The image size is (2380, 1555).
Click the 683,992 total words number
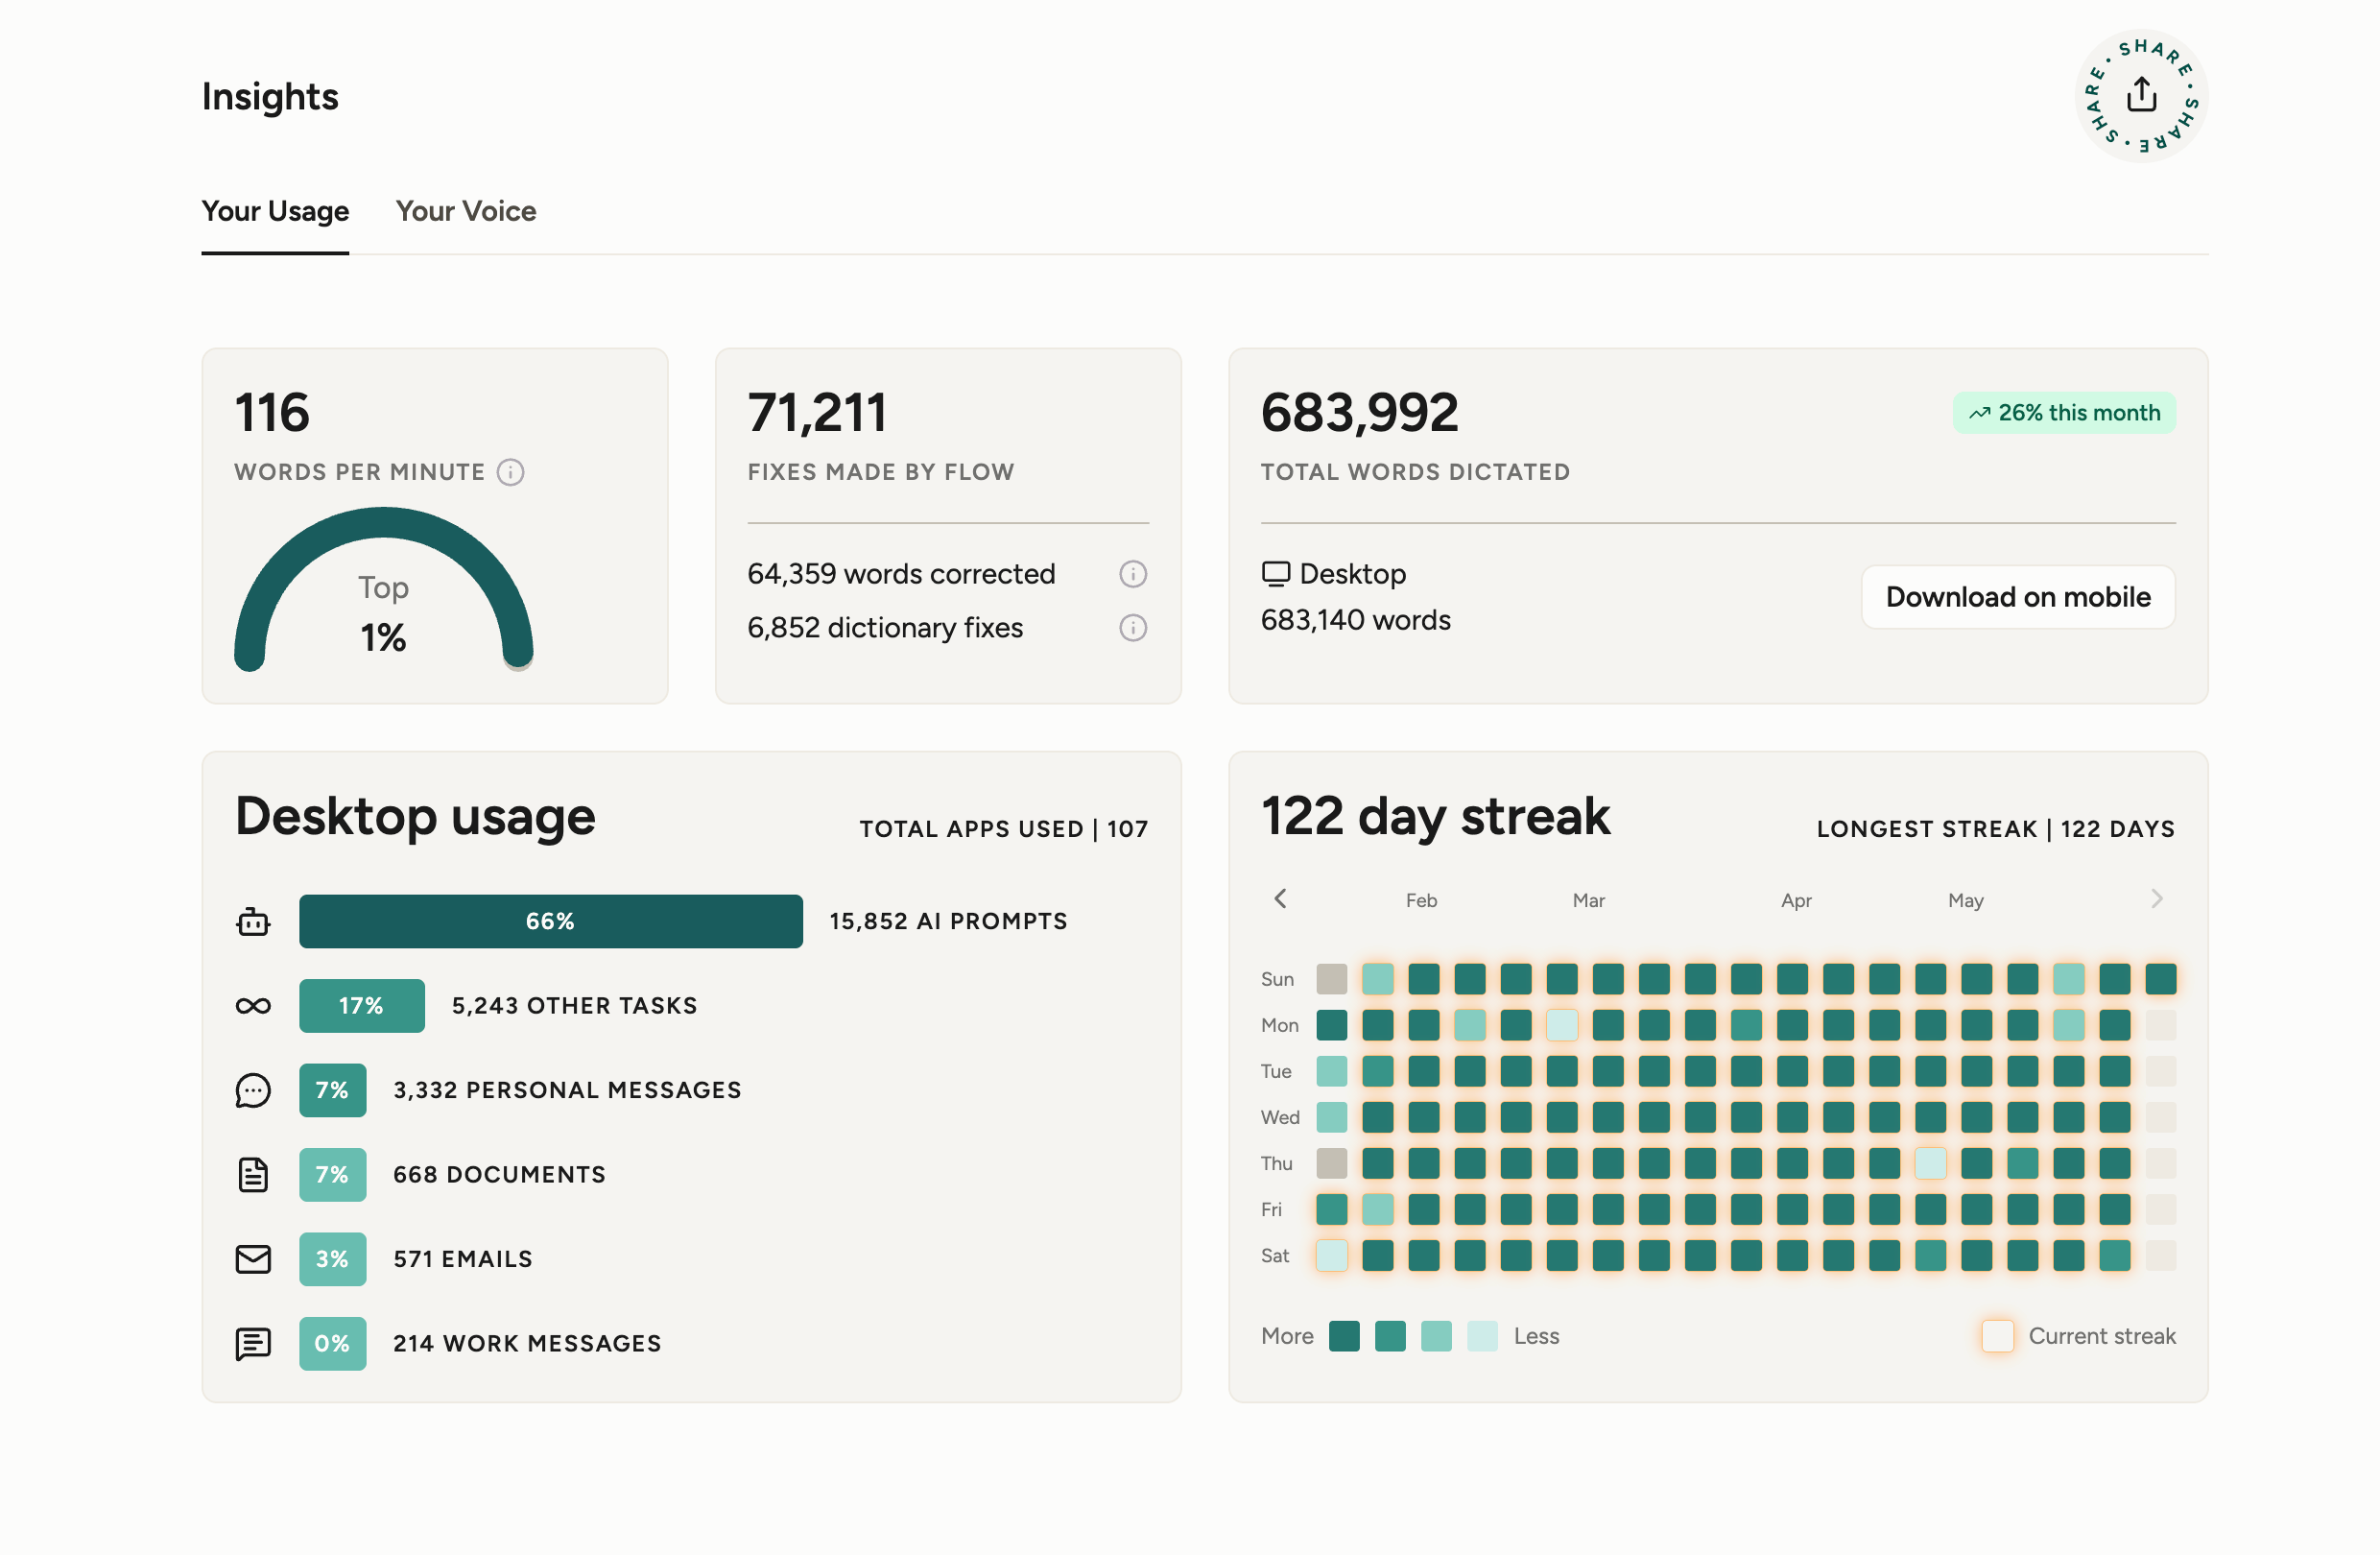pos(1359,413)
